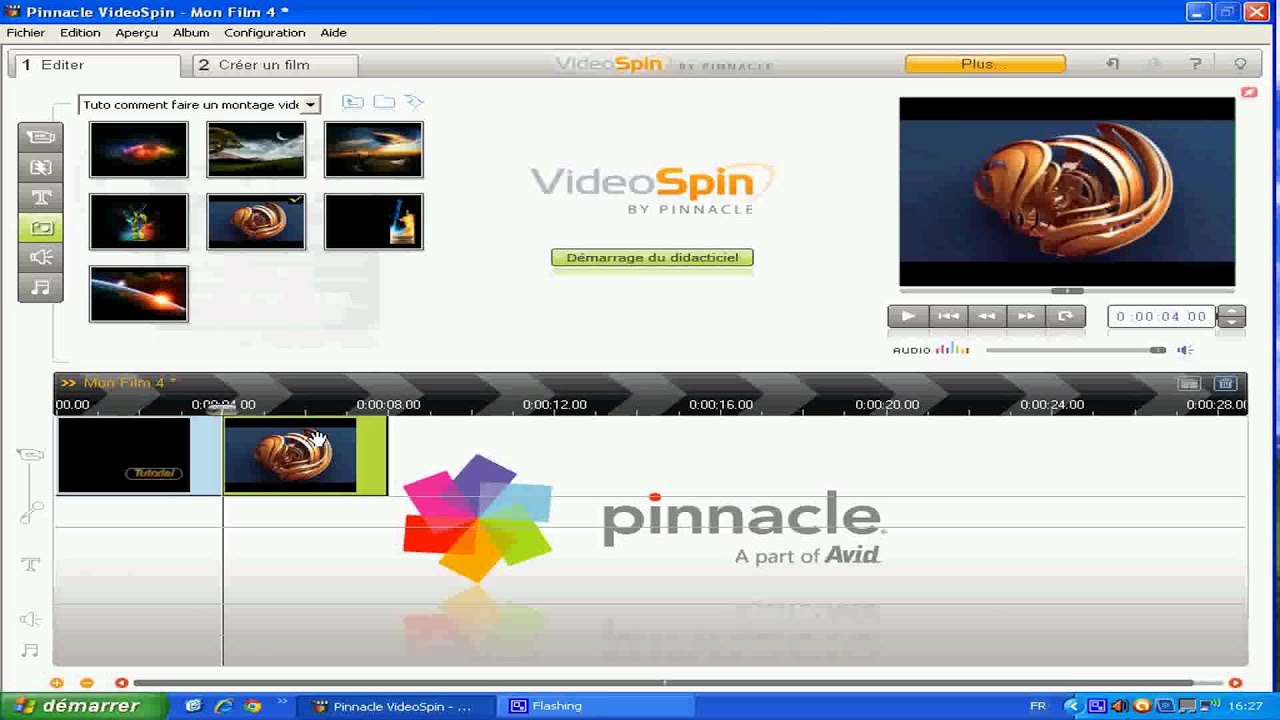Expand the Mon Film 4 chevrons
This screenshot has width=1280, height=720.
pyautogui.click(x=68, y=383)
